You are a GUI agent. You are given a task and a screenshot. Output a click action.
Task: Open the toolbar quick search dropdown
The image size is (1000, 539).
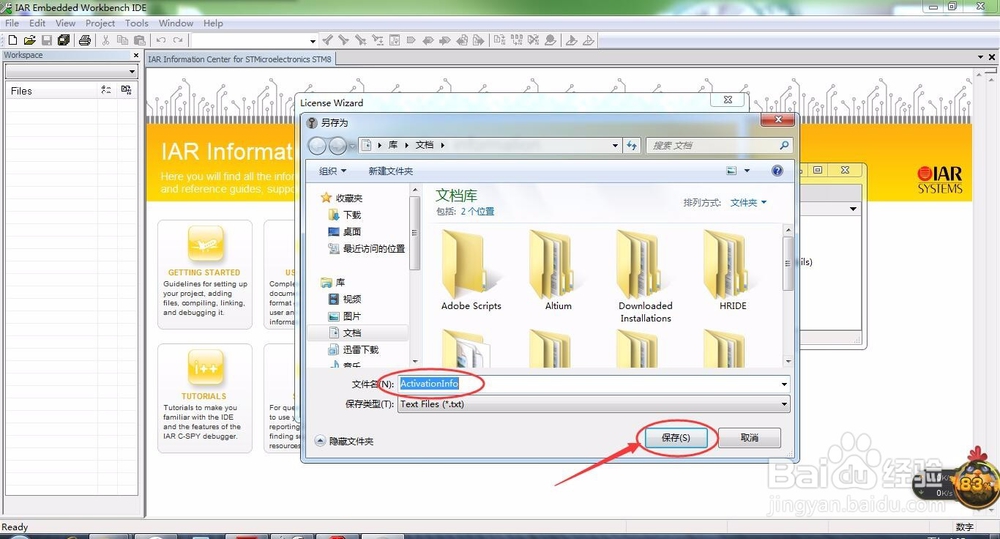[312, 41]
